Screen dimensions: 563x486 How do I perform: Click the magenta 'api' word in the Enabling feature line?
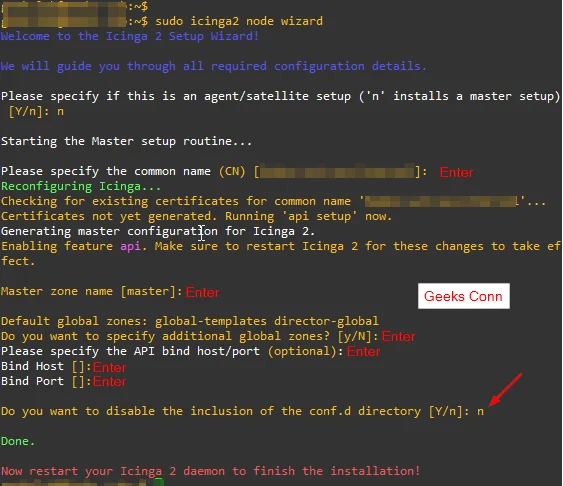(x=130, y=247)
